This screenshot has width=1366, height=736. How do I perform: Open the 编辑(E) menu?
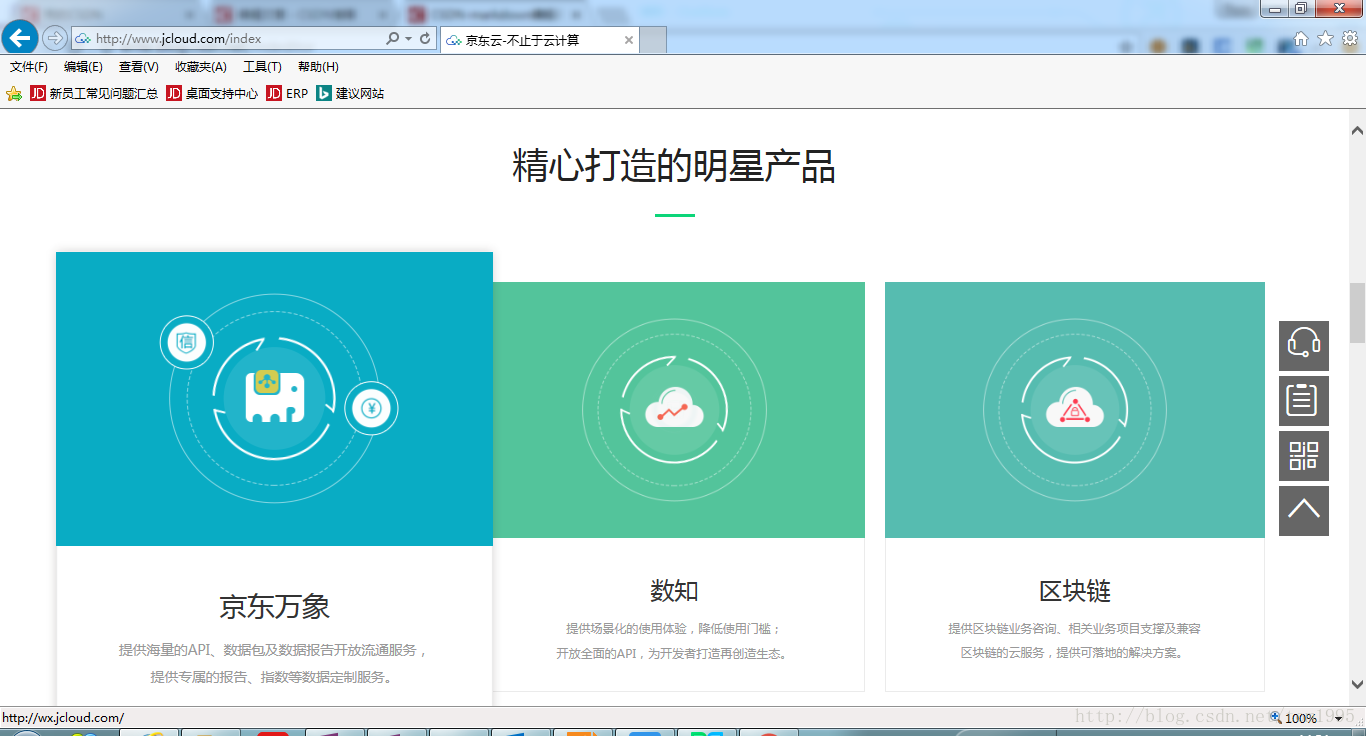pyautogui.click(x=83, y=67)
